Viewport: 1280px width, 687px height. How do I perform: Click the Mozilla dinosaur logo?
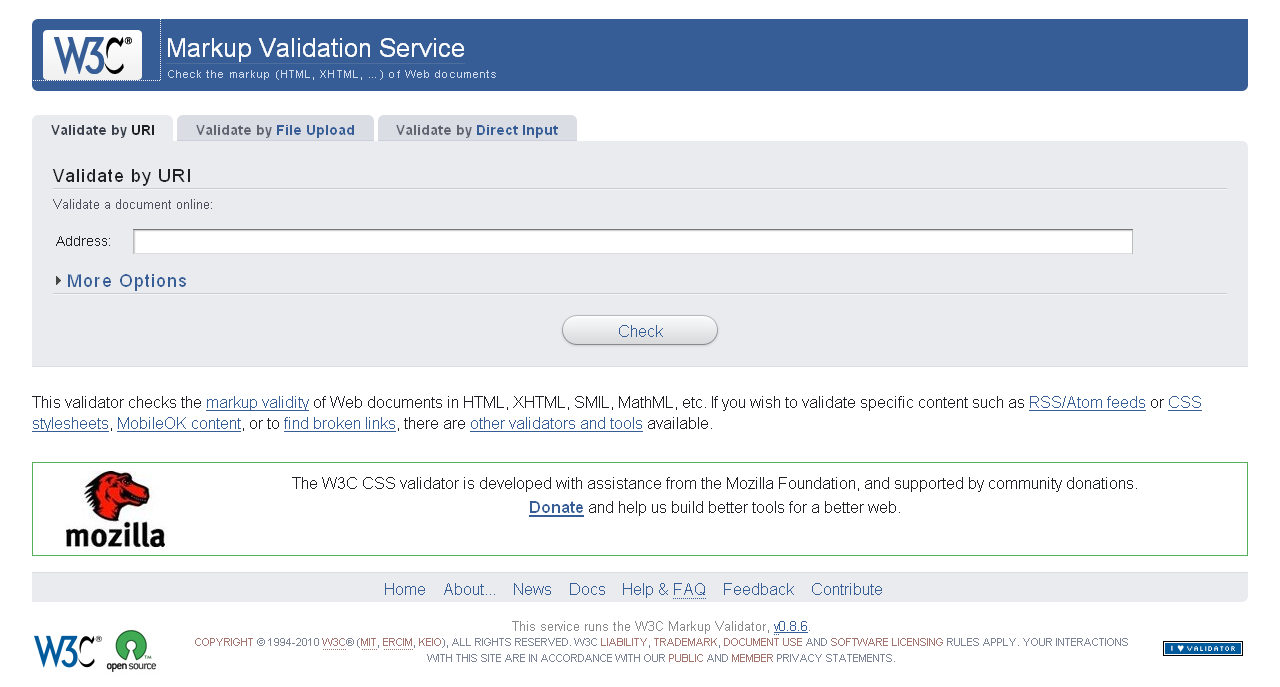coord(116,509)
